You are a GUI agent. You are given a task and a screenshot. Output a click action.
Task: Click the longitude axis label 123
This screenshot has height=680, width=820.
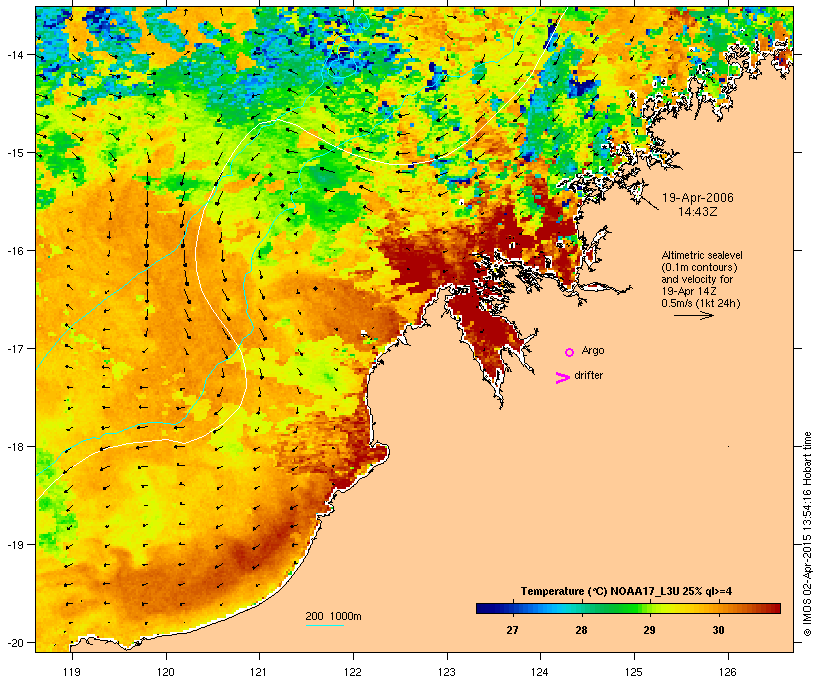pyautogui.click(x=447, y=672)
